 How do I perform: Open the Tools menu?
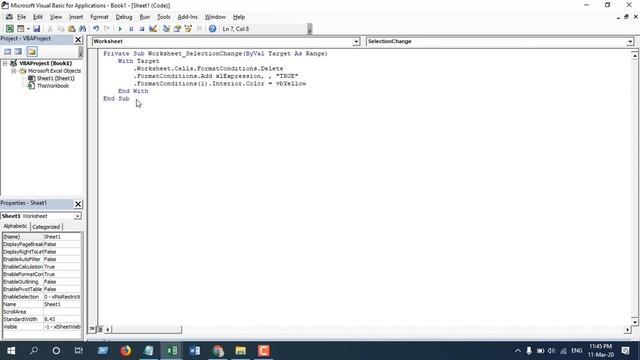pos(164,17)
